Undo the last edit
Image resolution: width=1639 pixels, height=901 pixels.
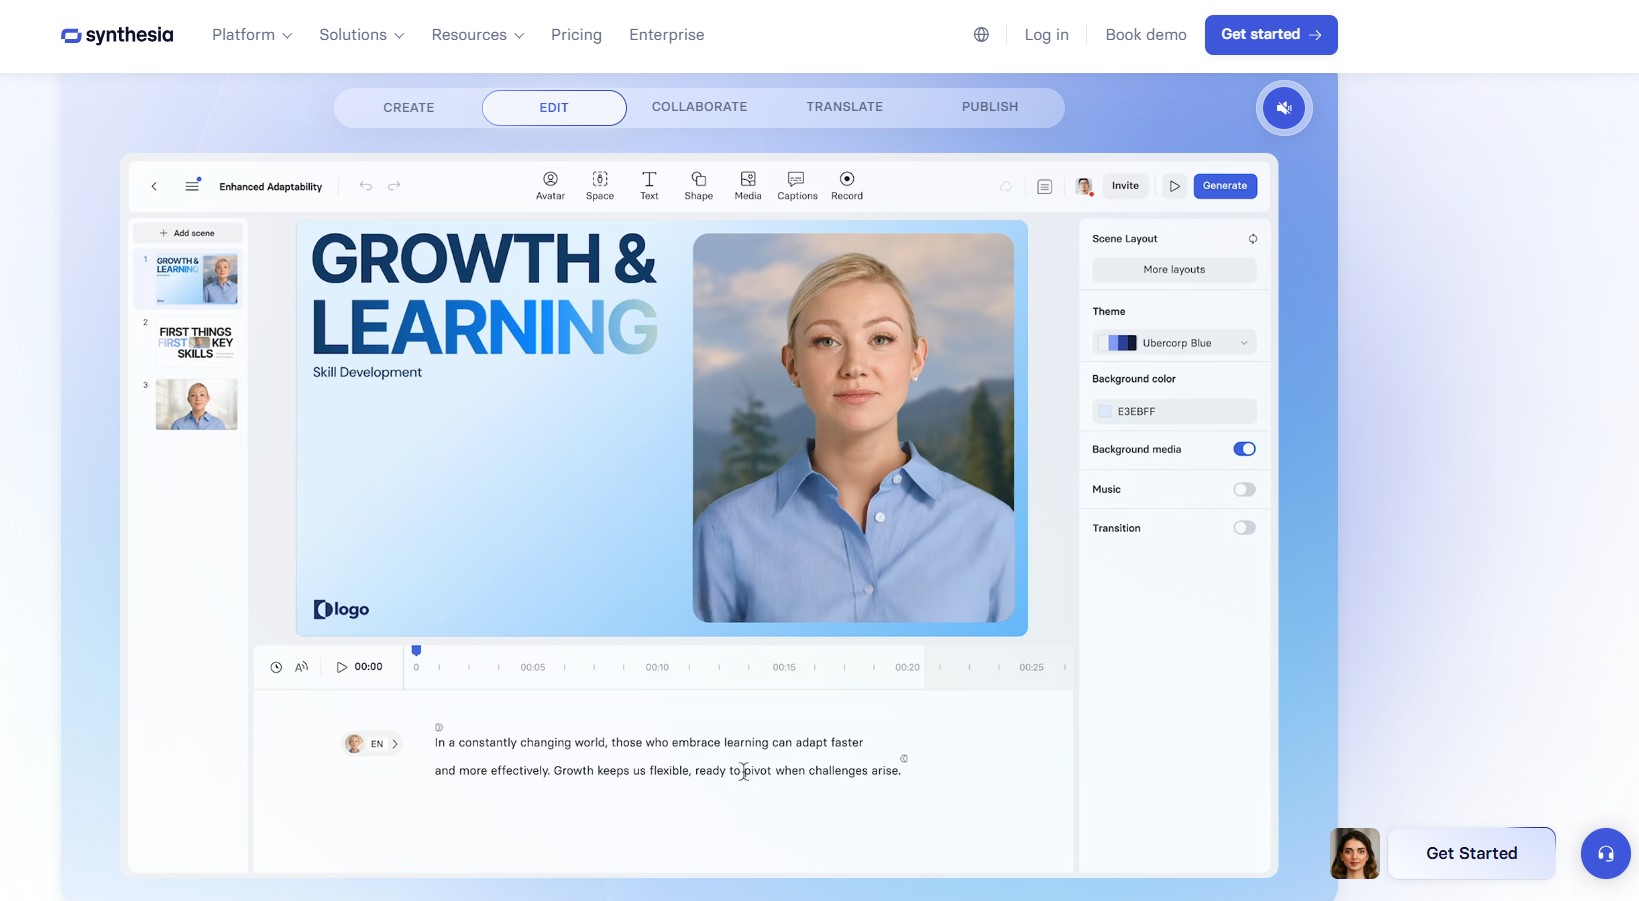(x=366, y=186)
